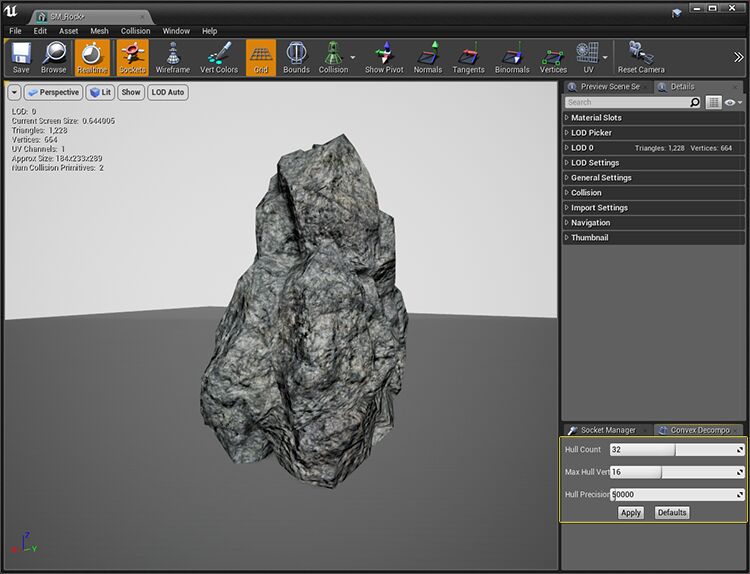Viewport: 750px width, 574px height.
Task: Click the Show Pivot icon
Action: coord(382,57)
